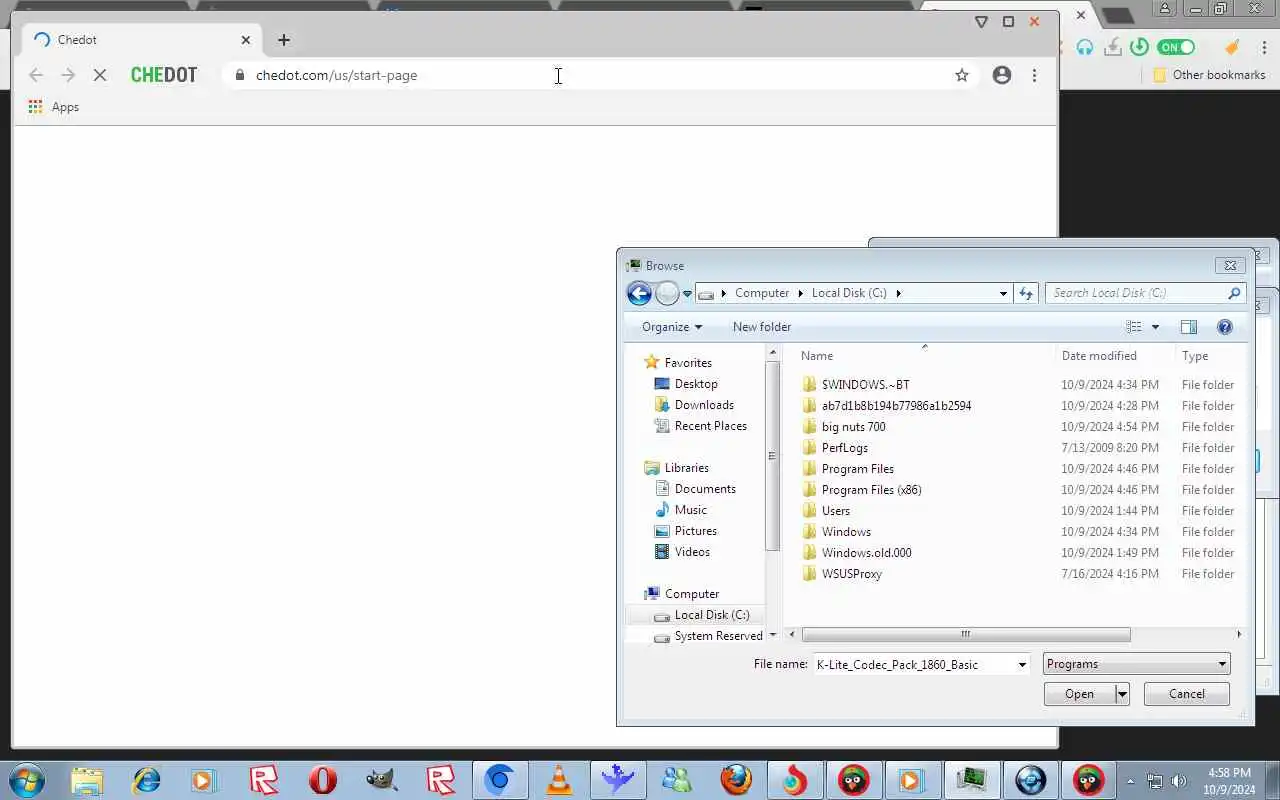Open the view options dropdown arrow
The height and width of the screenshot is (800, 1280).
coord(1155,327)
